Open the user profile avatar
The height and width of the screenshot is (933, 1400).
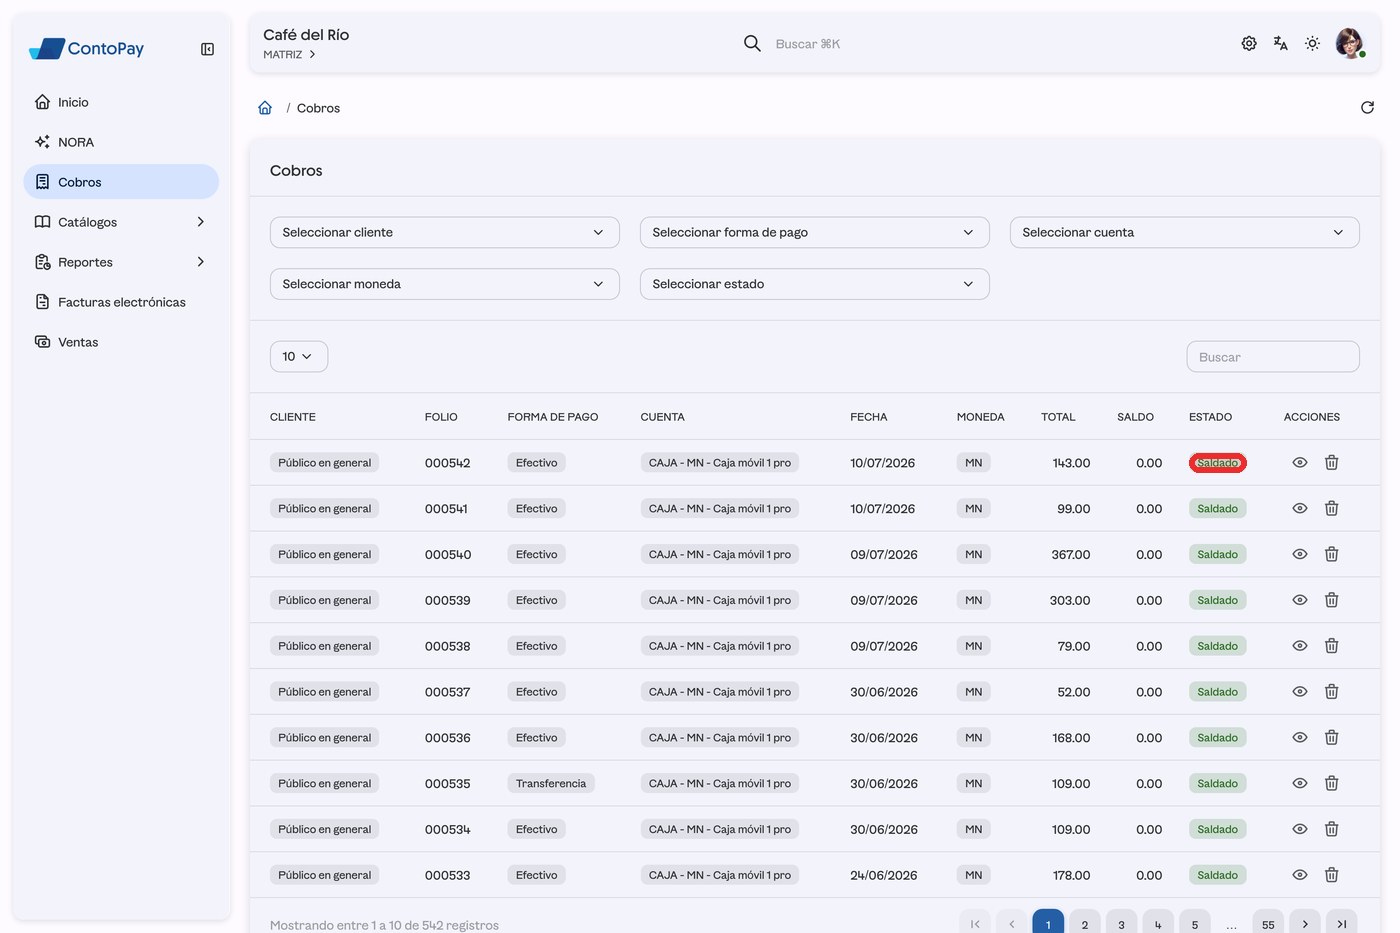coord(1350,43)
